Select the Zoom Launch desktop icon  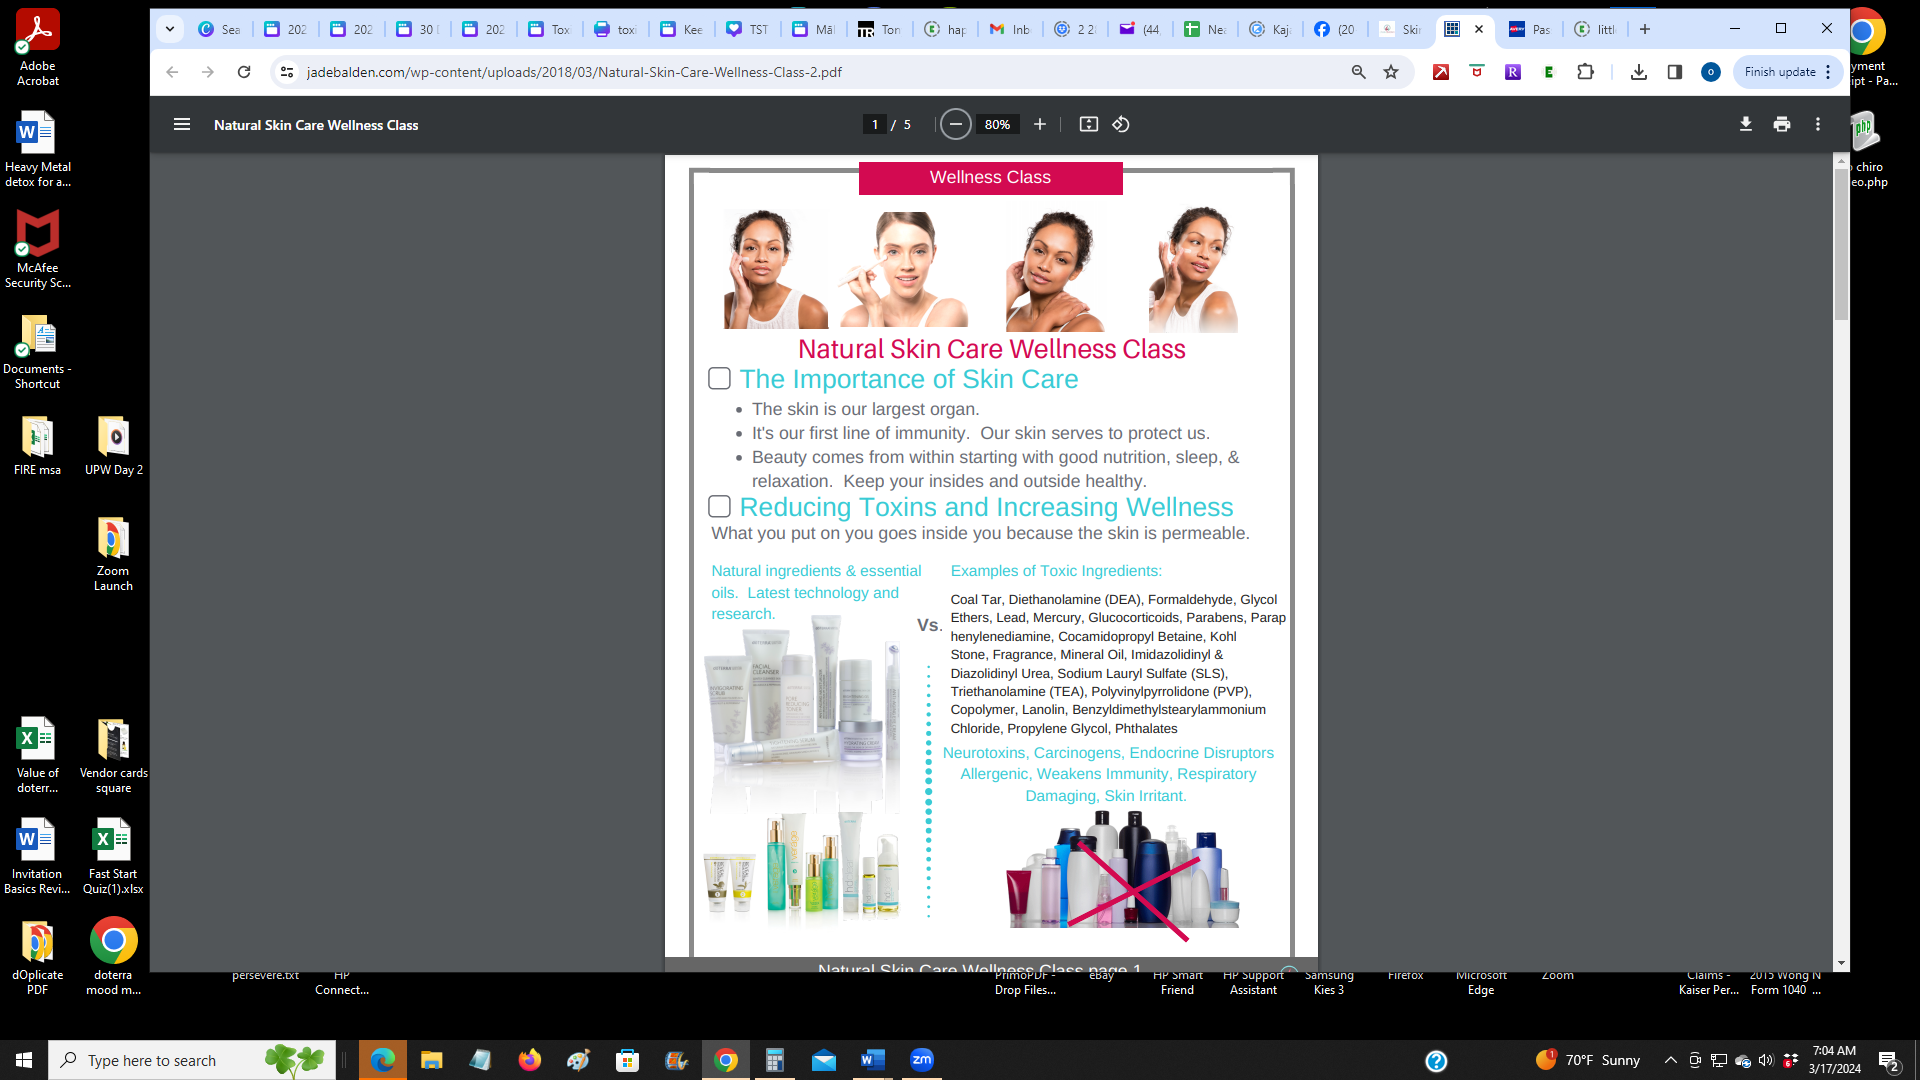pos(113,553)
